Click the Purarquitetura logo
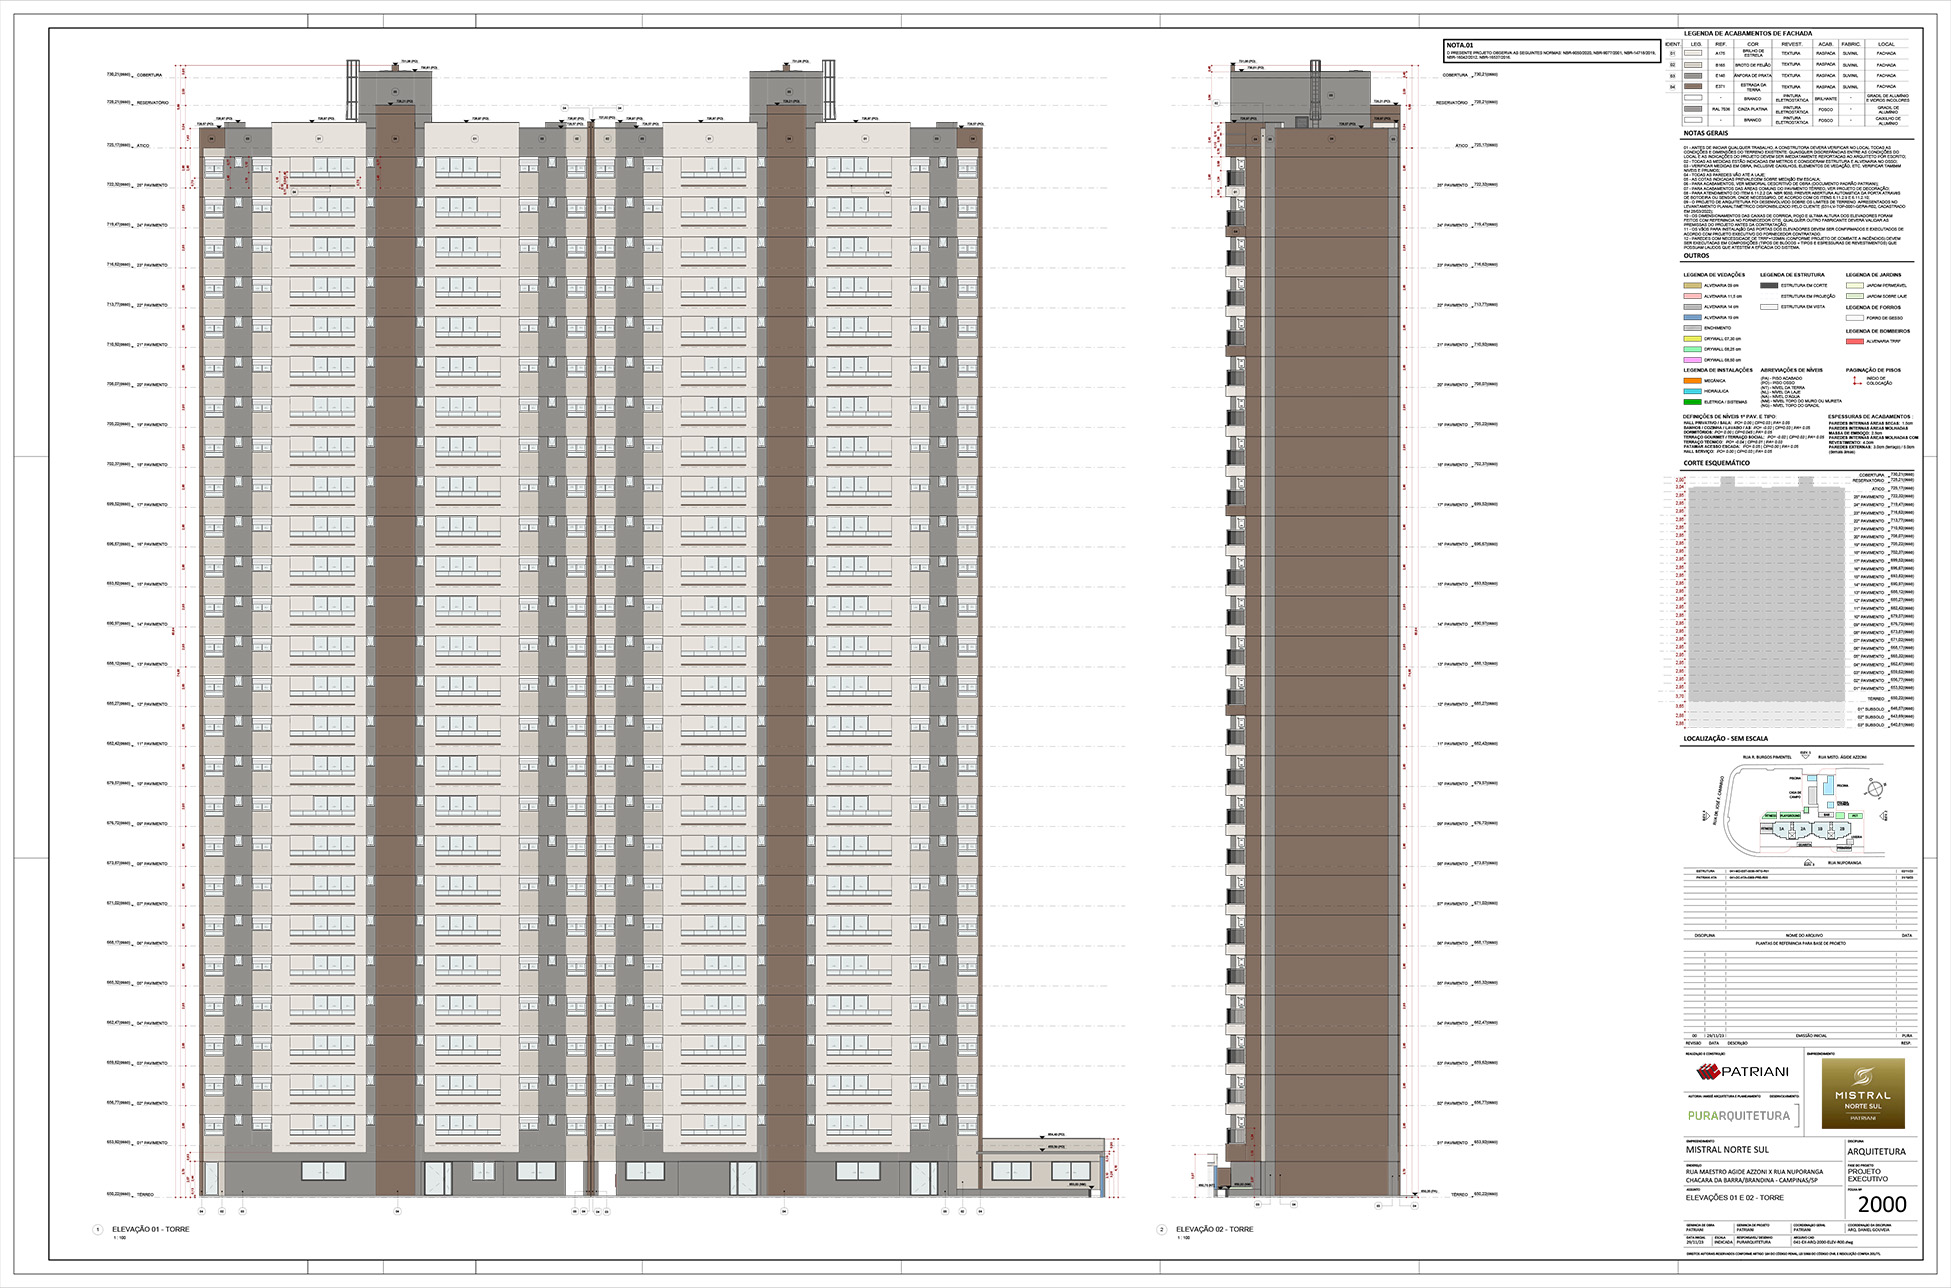This screenshot has width=1951, height=1288. [x=1740, y=1115]
